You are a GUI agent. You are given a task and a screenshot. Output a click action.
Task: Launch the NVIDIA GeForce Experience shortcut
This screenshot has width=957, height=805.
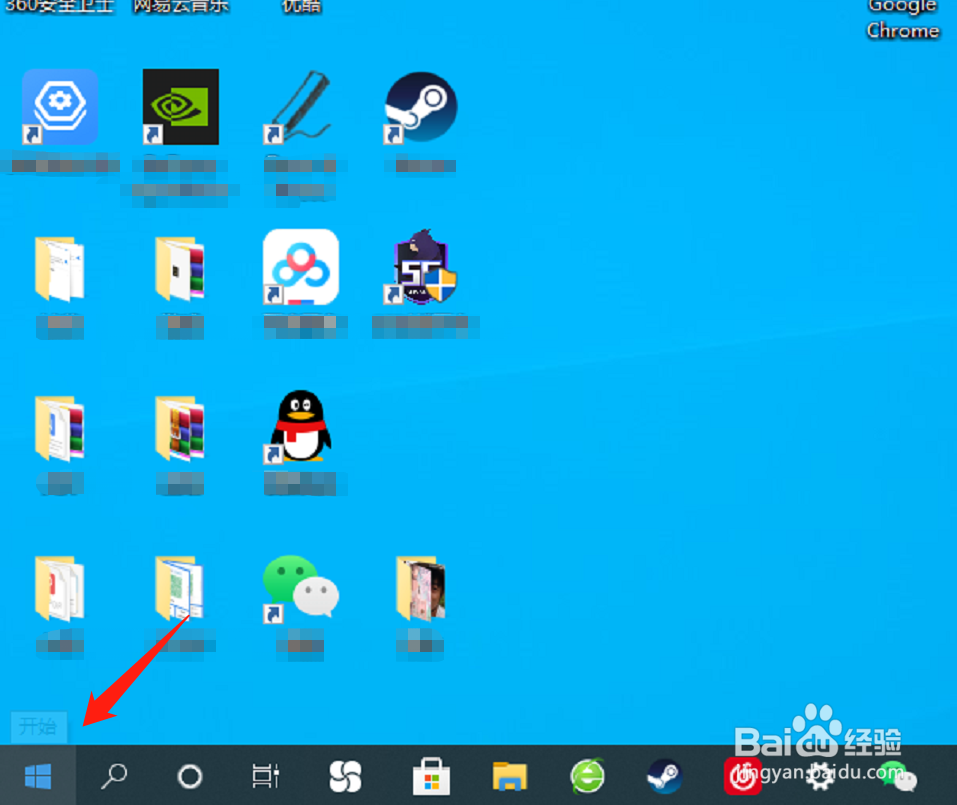(x=181, y=107)
